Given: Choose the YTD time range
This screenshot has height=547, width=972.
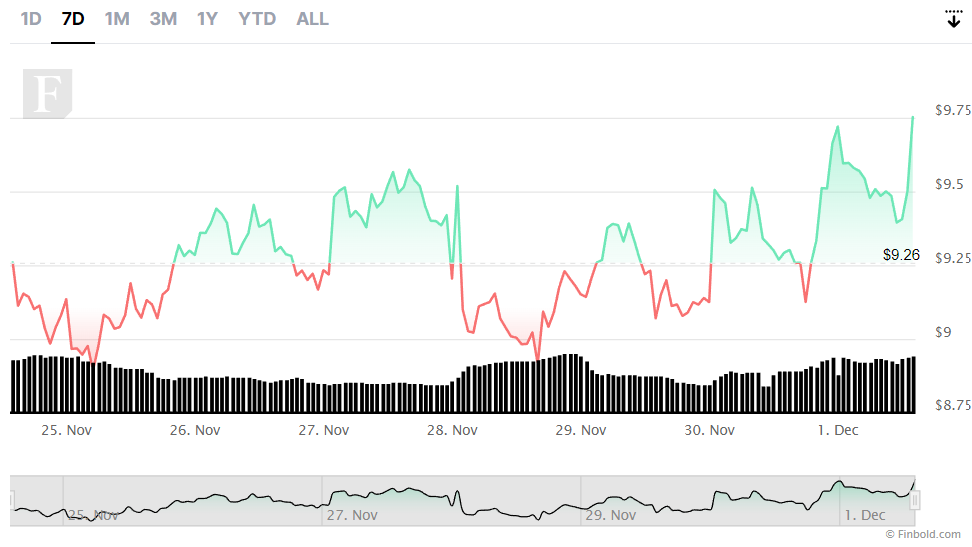Looking at the screenshot, I should tap(257, 19).
